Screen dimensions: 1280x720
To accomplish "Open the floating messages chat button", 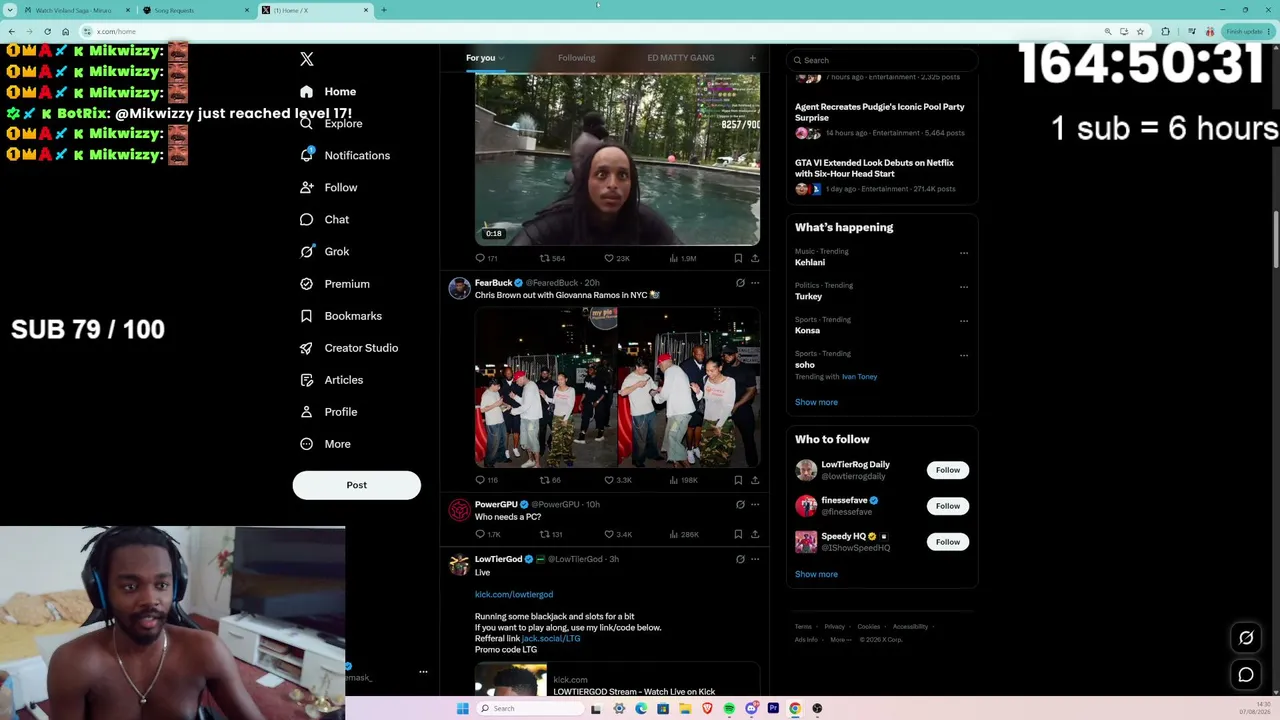I will click(x=1246, y=675).
